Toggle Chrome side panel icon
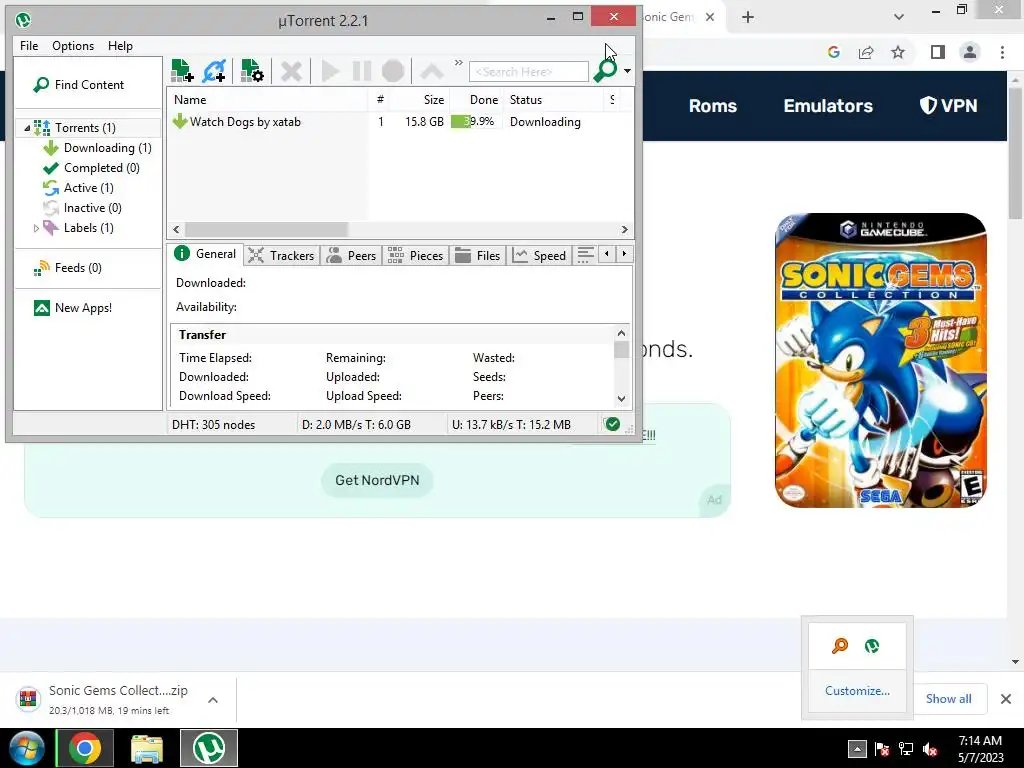 click(x=938, y=52)
